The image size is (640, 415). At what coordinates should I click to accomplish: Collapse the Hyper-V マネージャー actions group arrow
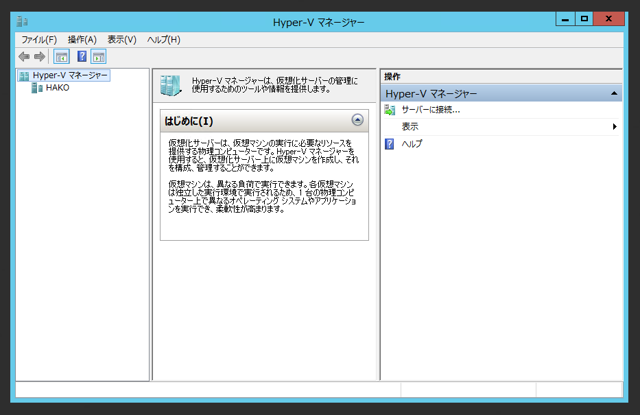614,93
